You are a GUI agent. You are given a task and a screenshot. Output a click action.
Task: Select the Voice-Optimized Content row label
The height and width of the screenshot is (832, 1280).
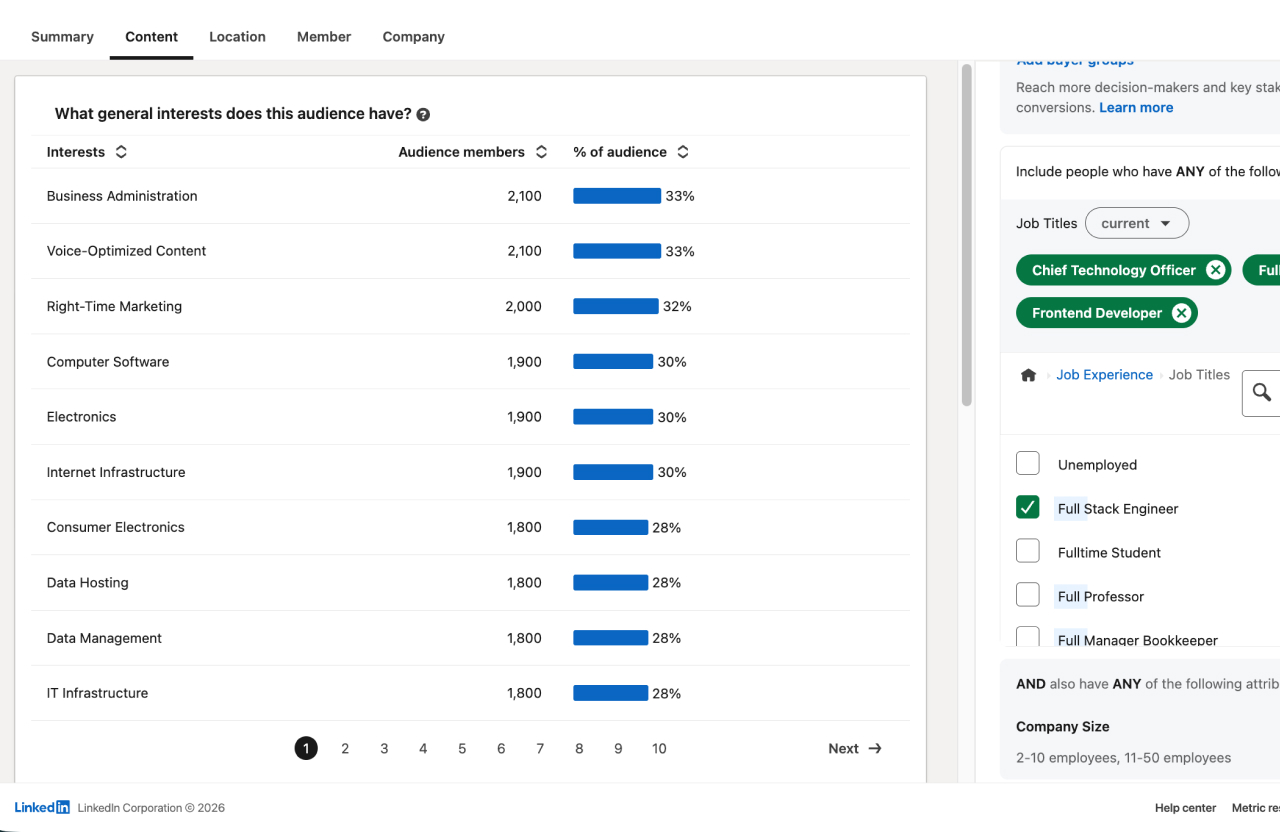pos(126,251)
